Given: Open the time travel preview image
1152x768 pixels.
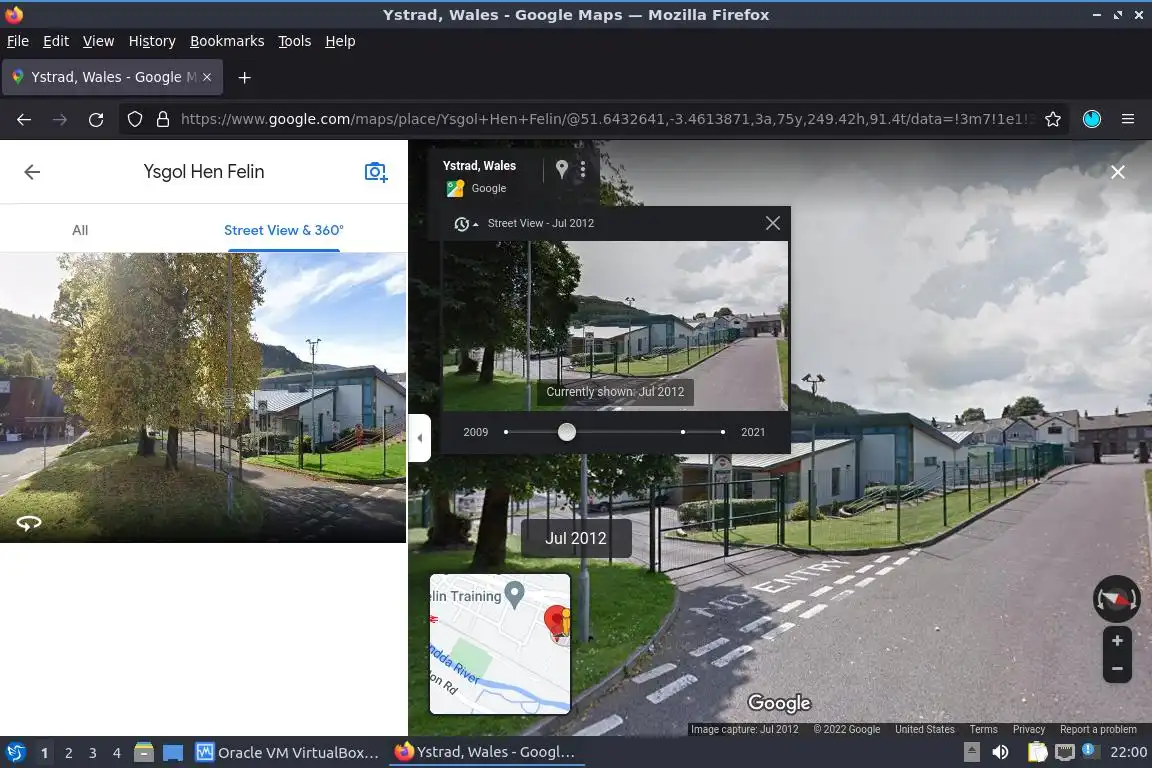Looking at the screenshot, I should 615,326.
